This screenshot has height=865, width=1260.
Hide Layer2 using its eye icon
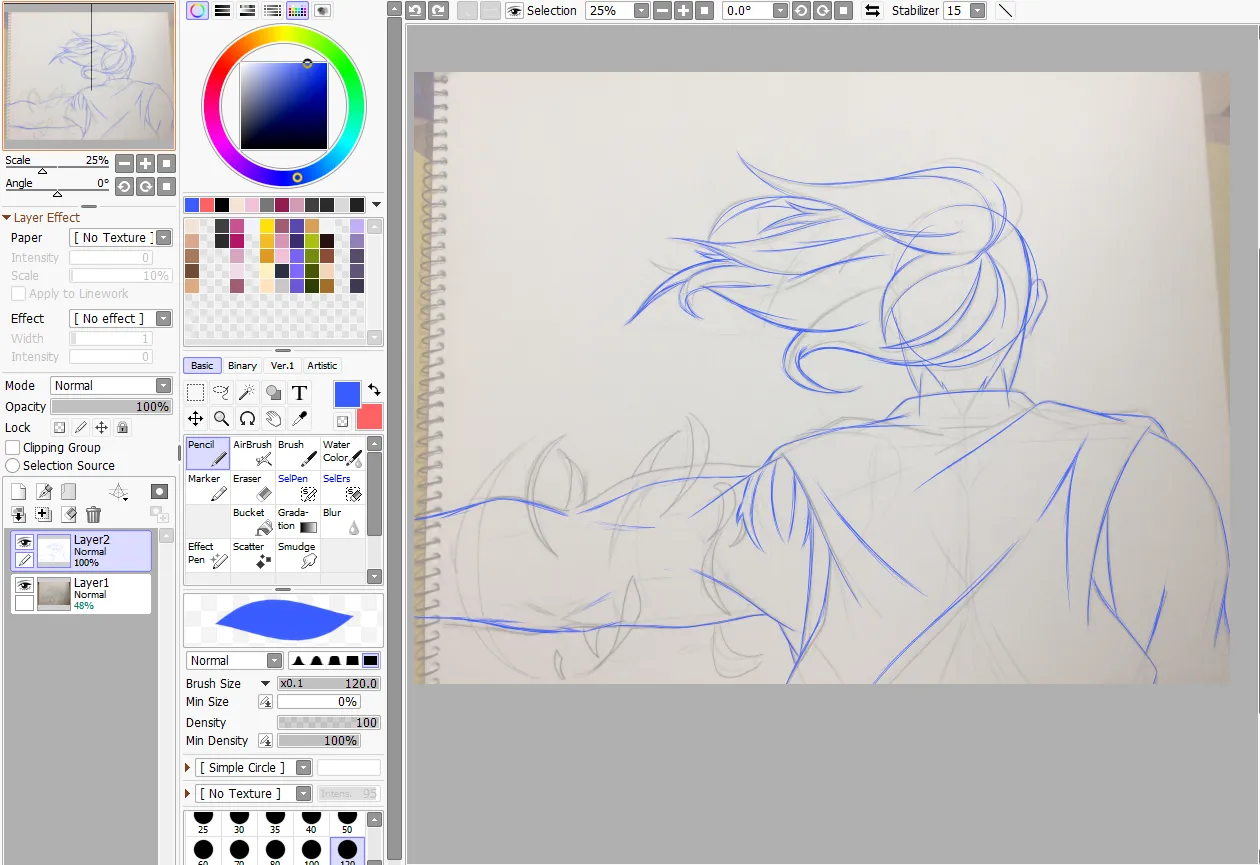(x=24, y=542)
